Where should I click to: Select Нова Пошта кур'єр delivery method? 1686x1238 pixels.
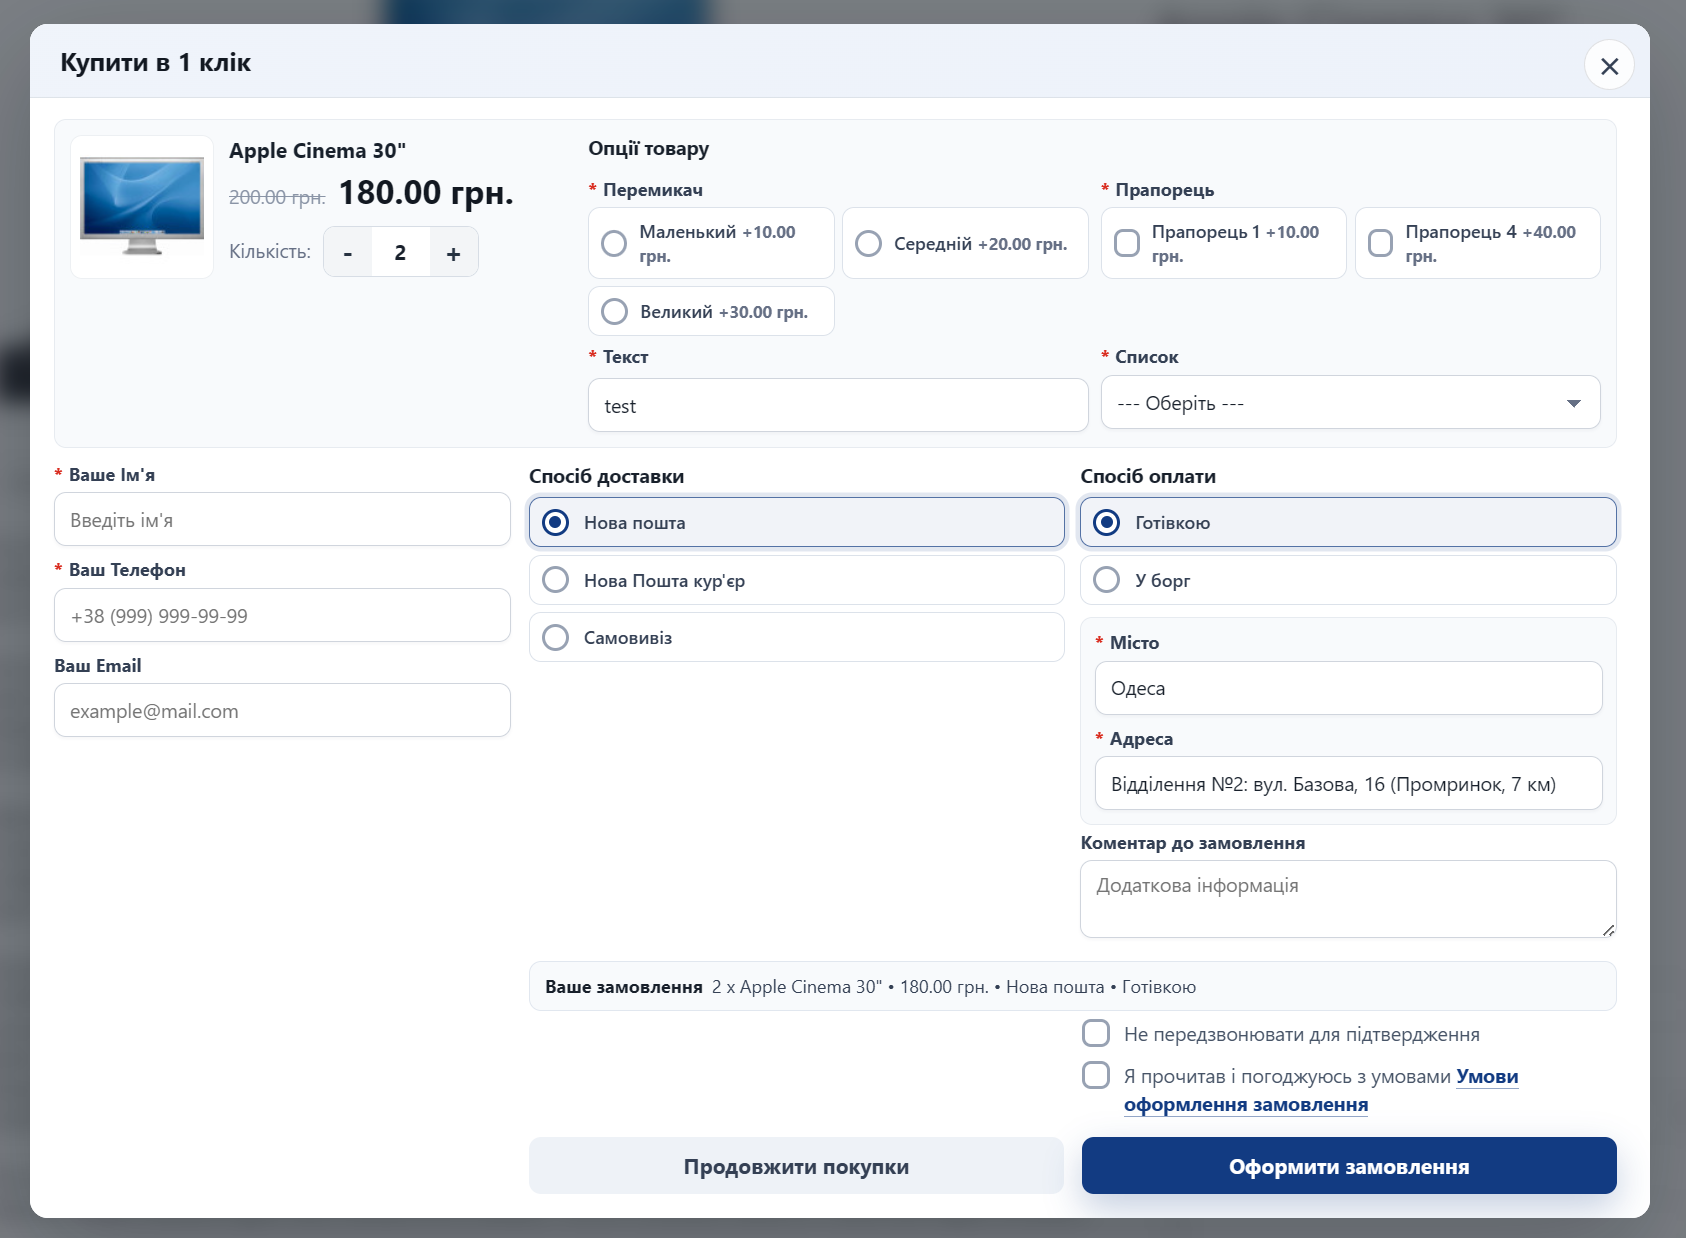(796, 580)
